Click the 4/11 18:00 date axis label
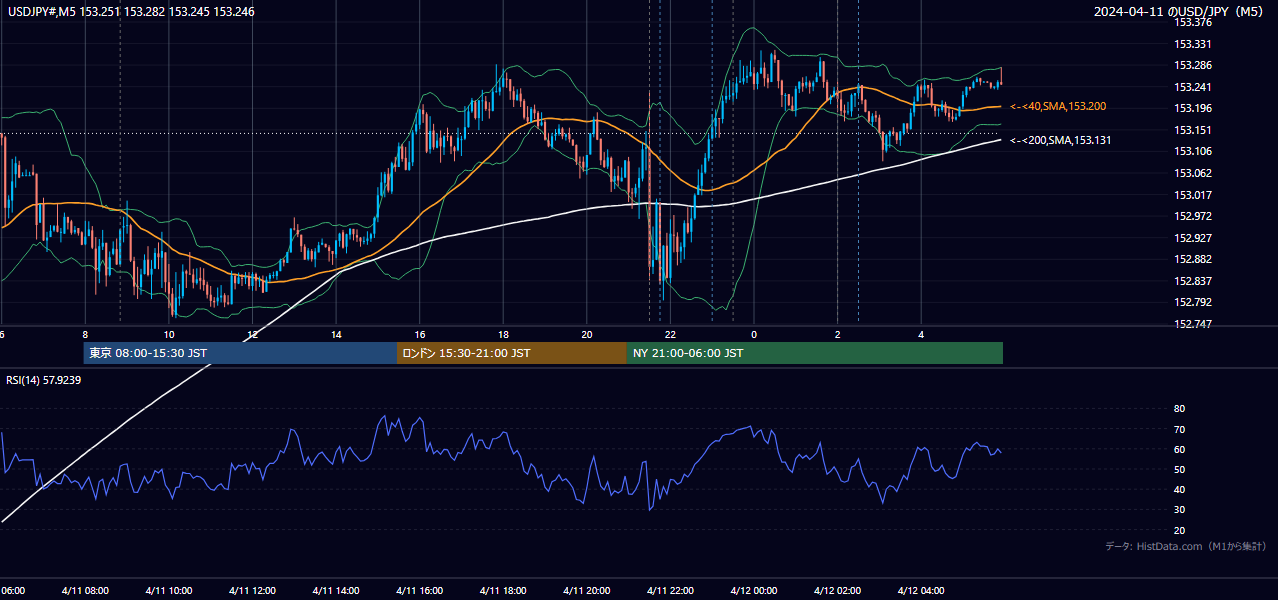 click(503, 591)
